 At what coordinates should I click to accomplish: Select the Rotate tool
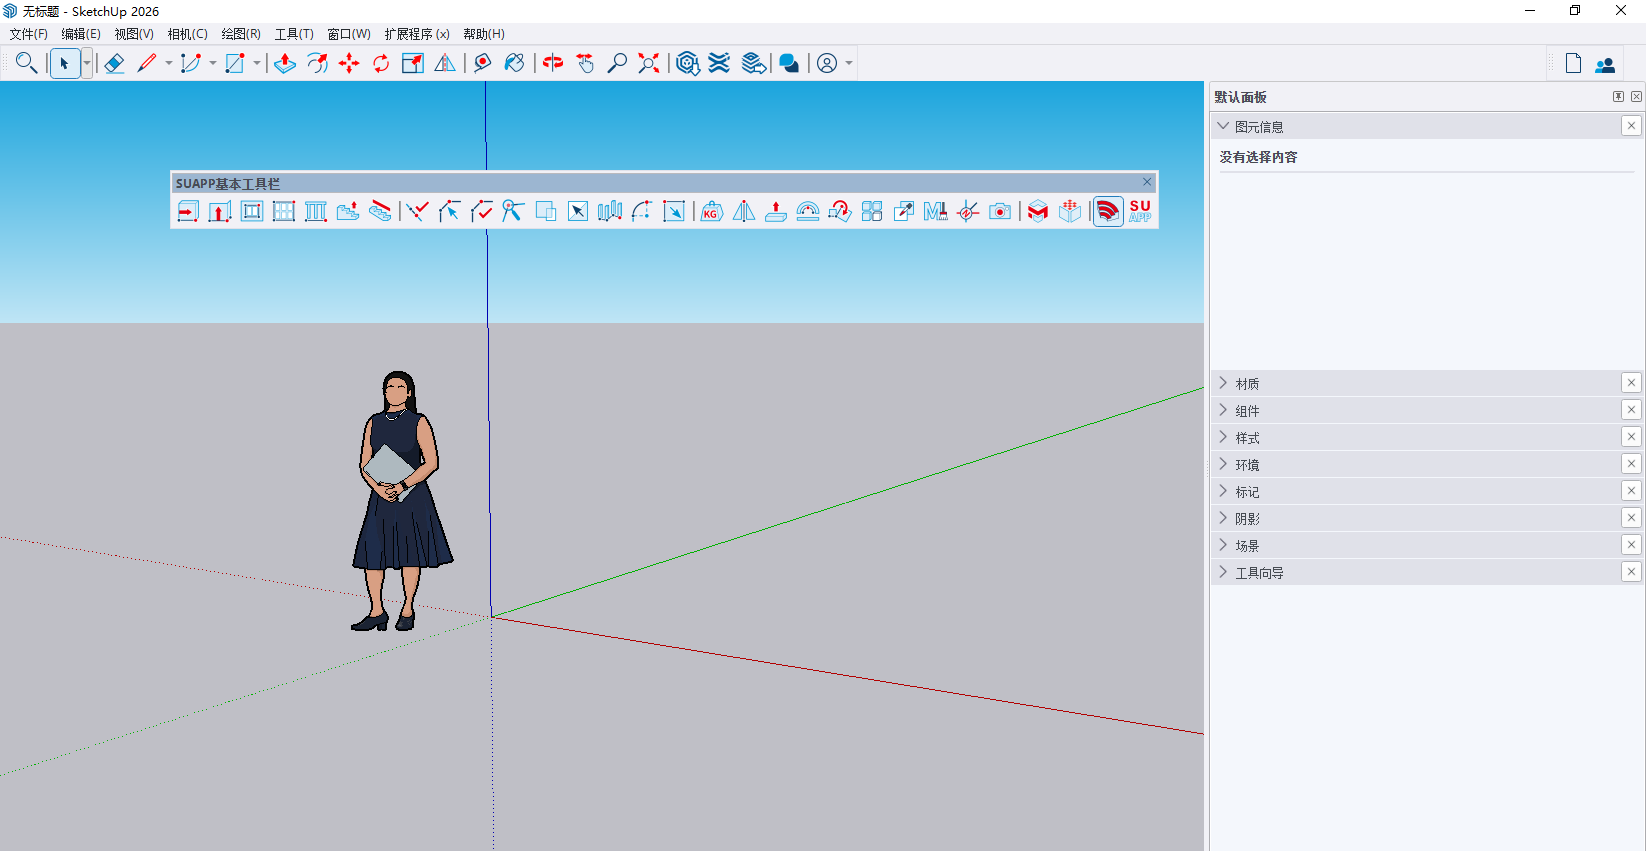pyautogui.click(x=381, y=63)
